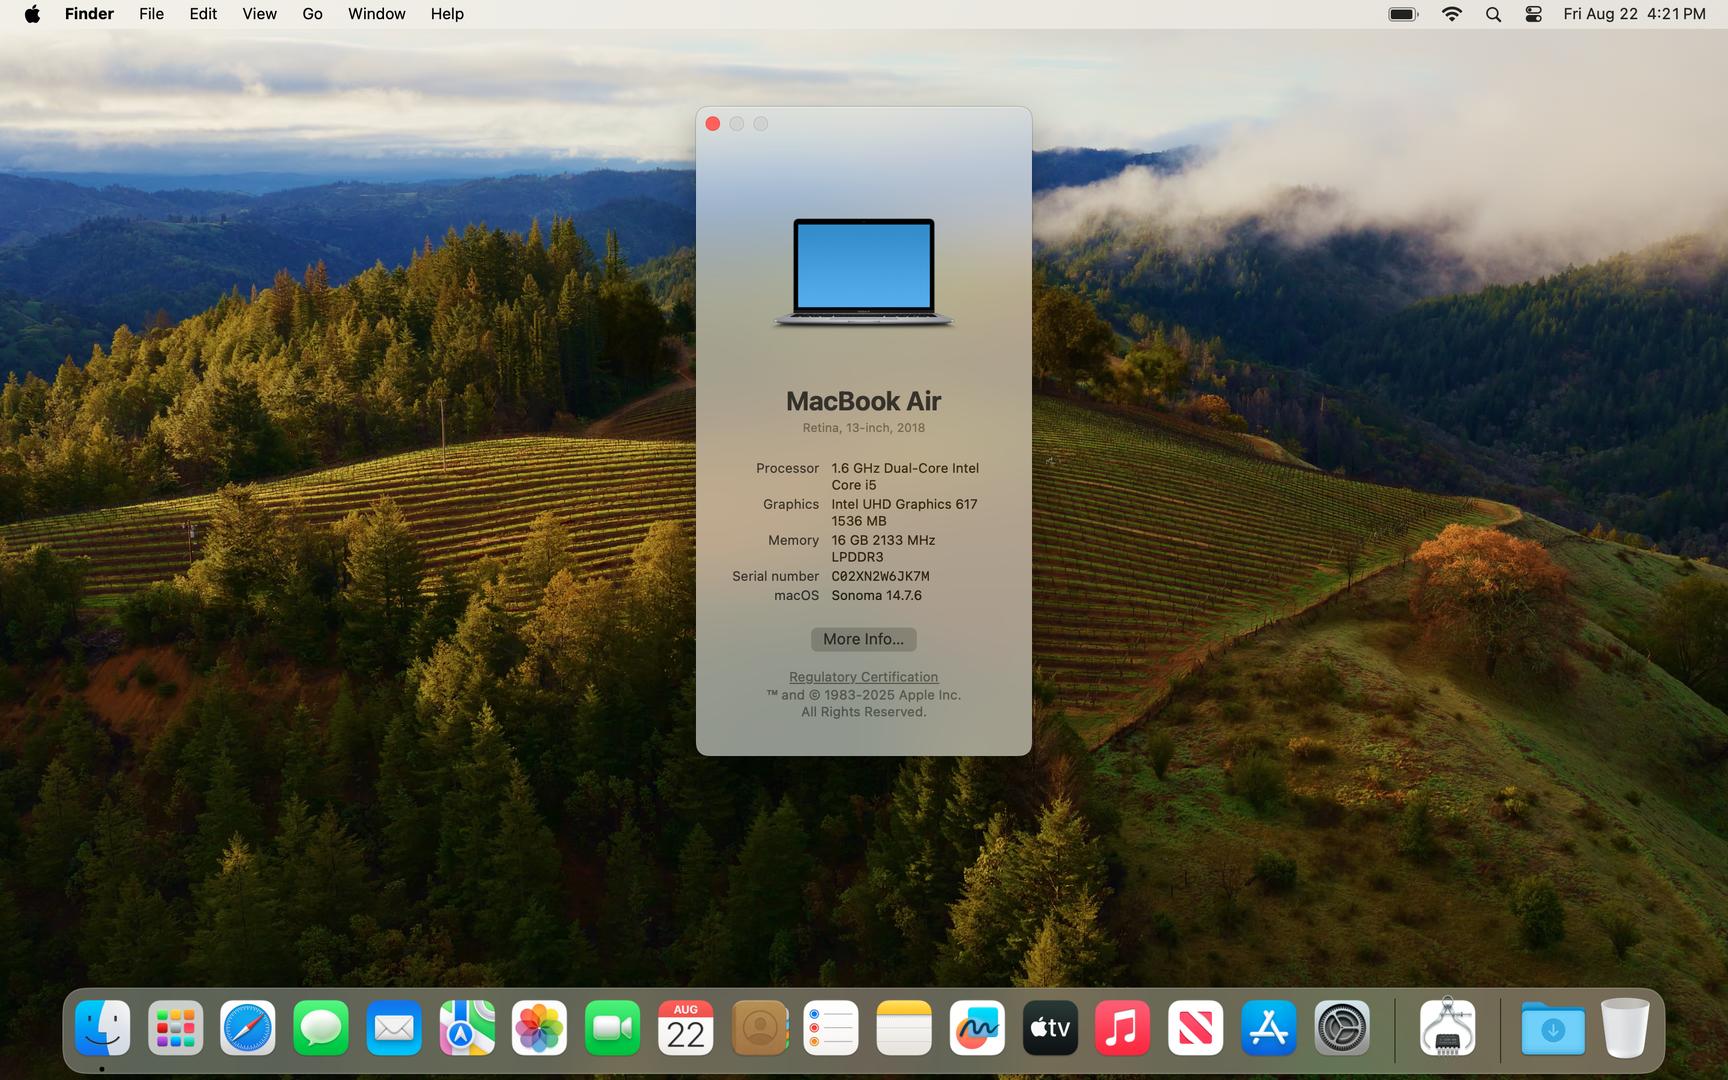
Task: Launch Music from the Dock
Action: coord(1122,1027)
